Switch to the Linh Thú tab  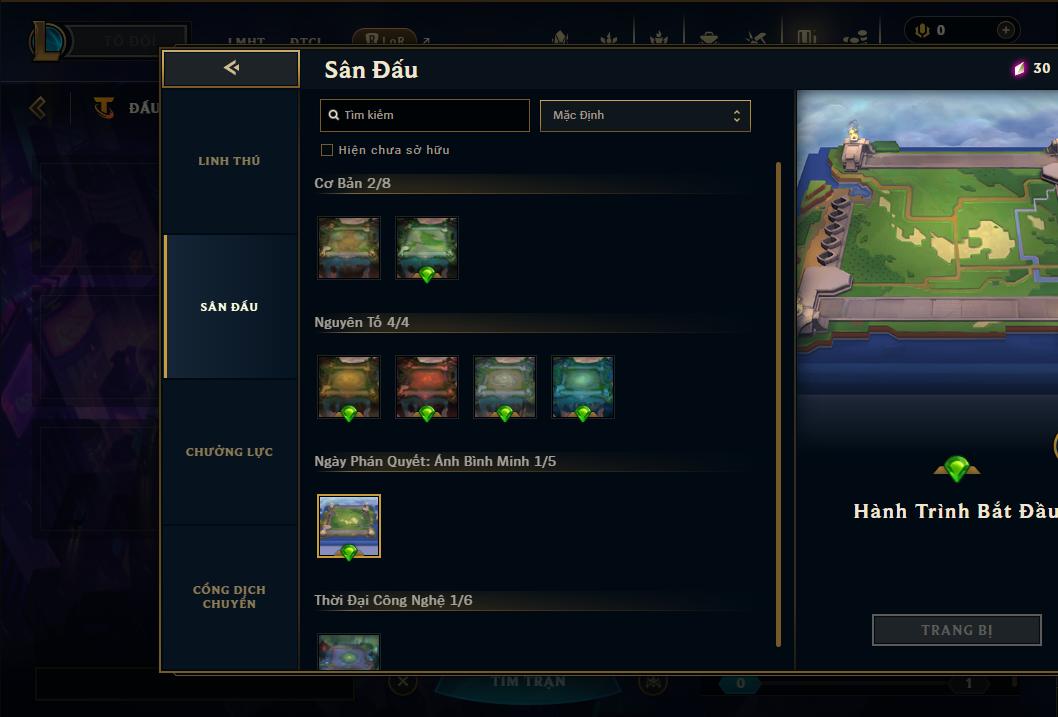pos(229,161)
